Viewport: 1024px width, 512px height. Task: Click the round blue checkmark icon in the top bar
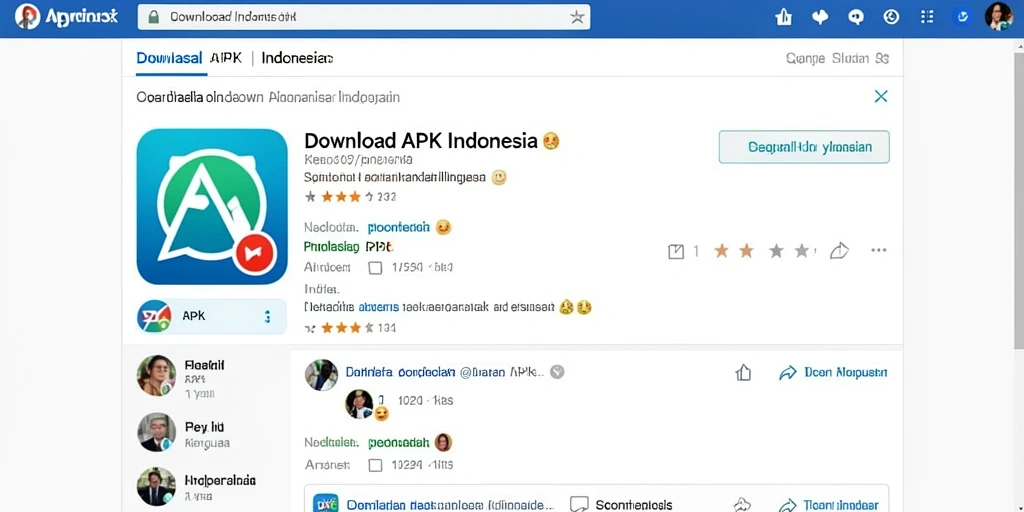click(x=962, y=17)
